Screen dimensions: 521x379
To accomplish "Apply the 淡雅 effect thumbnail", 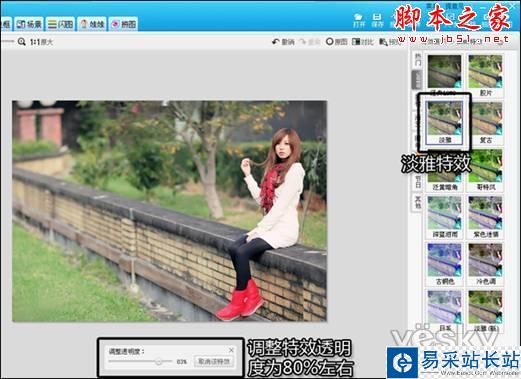I will pyautogui.click(x=445, y=122).
